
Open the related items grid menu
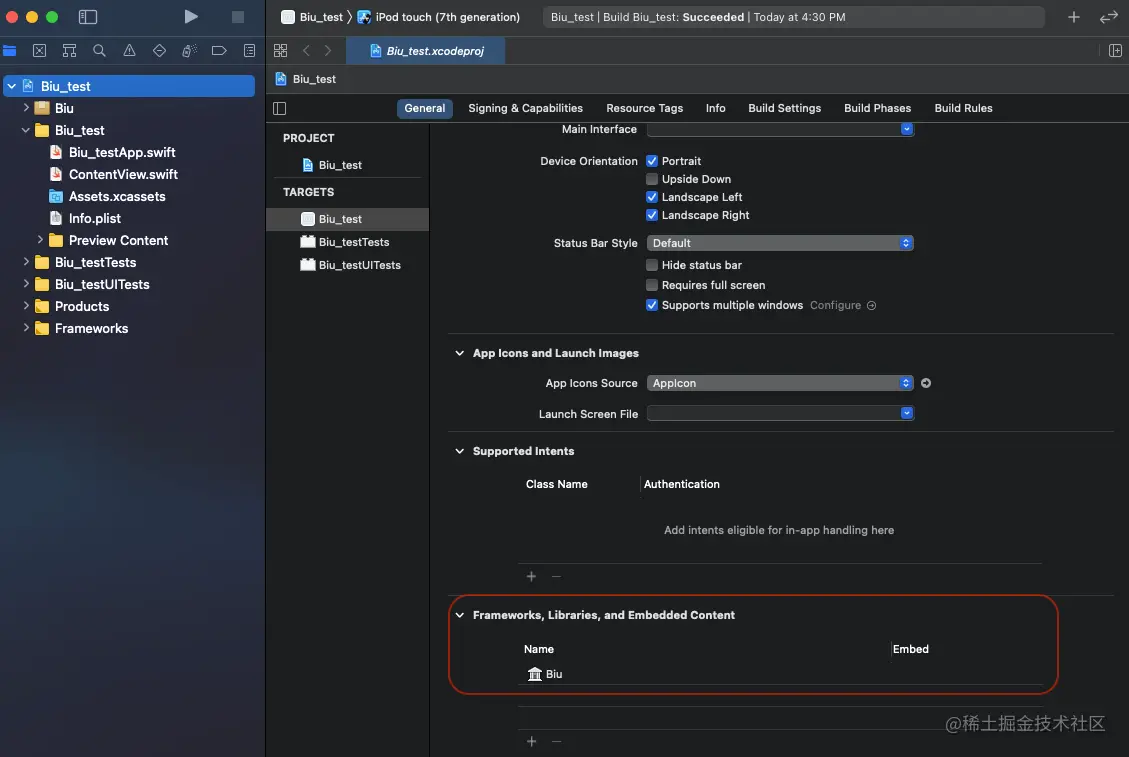point(281,50)
